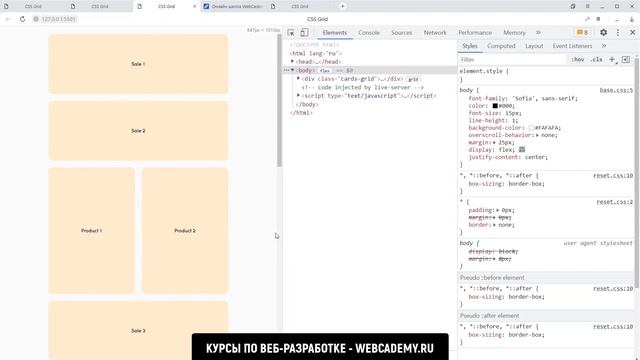This screenshot has width=640, height=360.
Task: Activate the inspect element picker tool
Action: point(291,33)
